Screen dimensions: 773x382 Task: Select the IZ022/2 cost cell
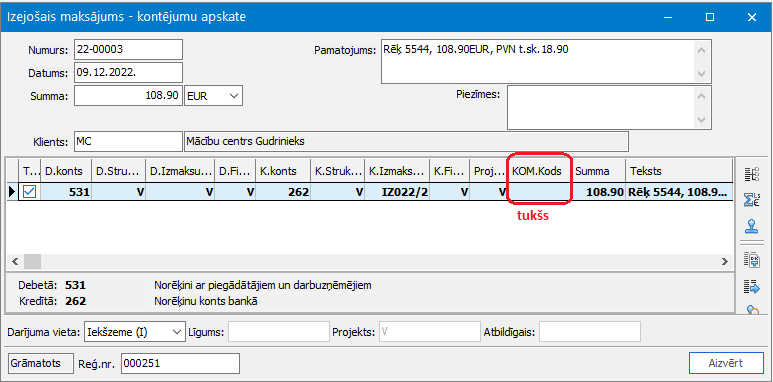pyautogui.click(x=397, y=192)
